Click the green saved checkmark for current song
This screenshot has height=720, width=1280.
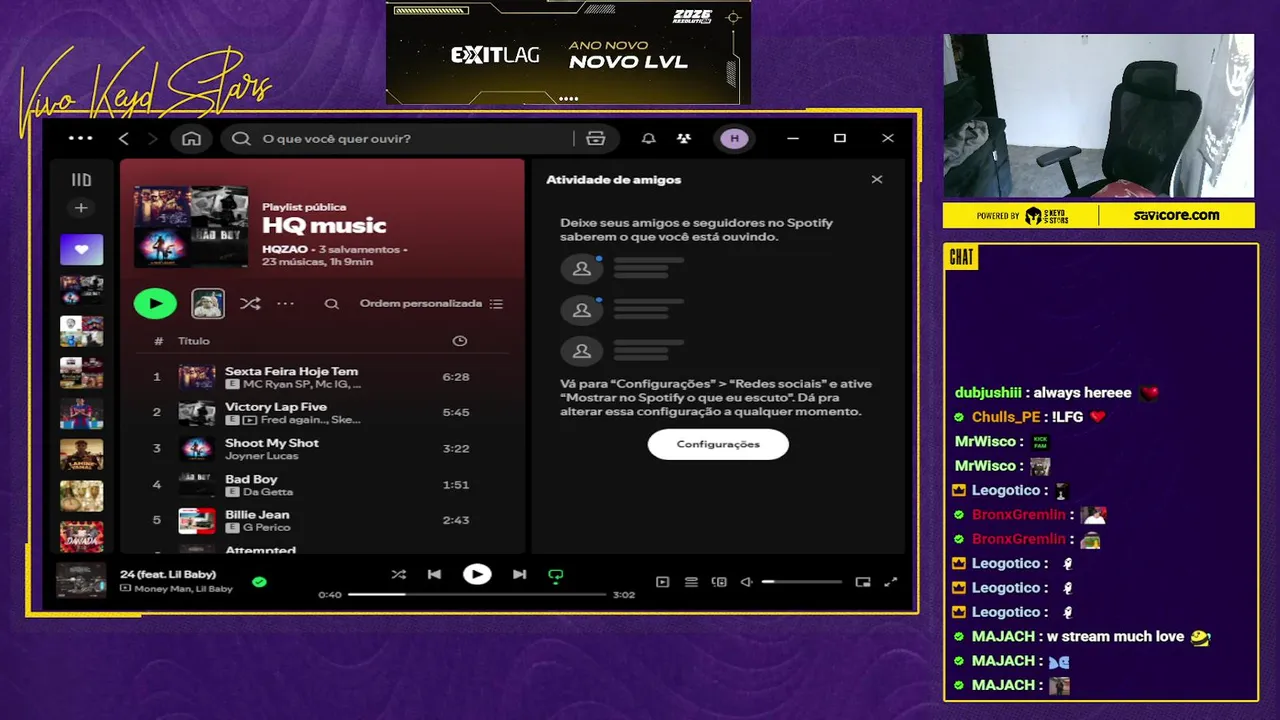[259, 581]
